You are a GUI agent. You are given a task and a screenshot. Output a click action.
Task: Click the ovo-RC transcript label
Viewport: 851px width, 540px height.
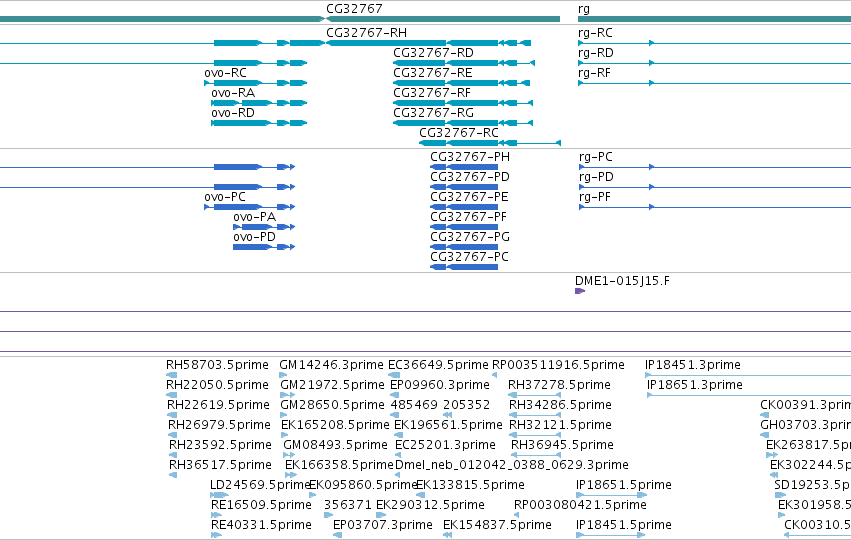[x=225, y=73]
